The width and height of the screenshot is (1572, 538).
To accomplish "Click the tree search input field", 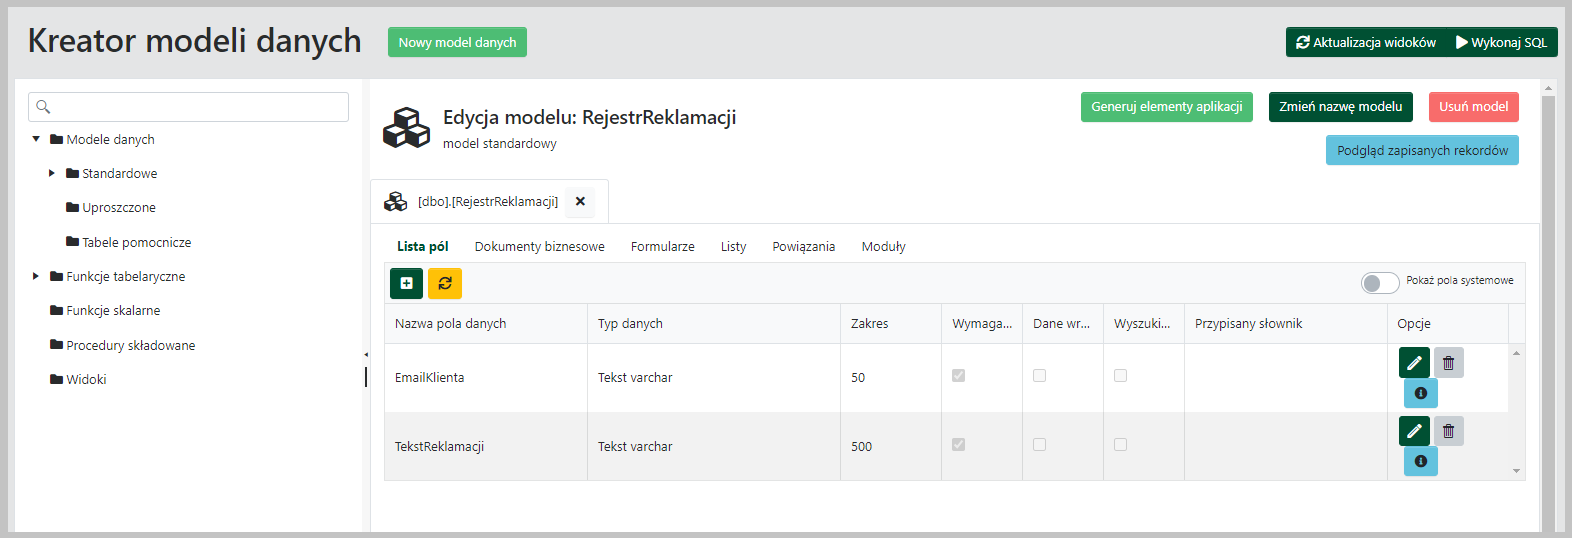I will pos(189,107).
